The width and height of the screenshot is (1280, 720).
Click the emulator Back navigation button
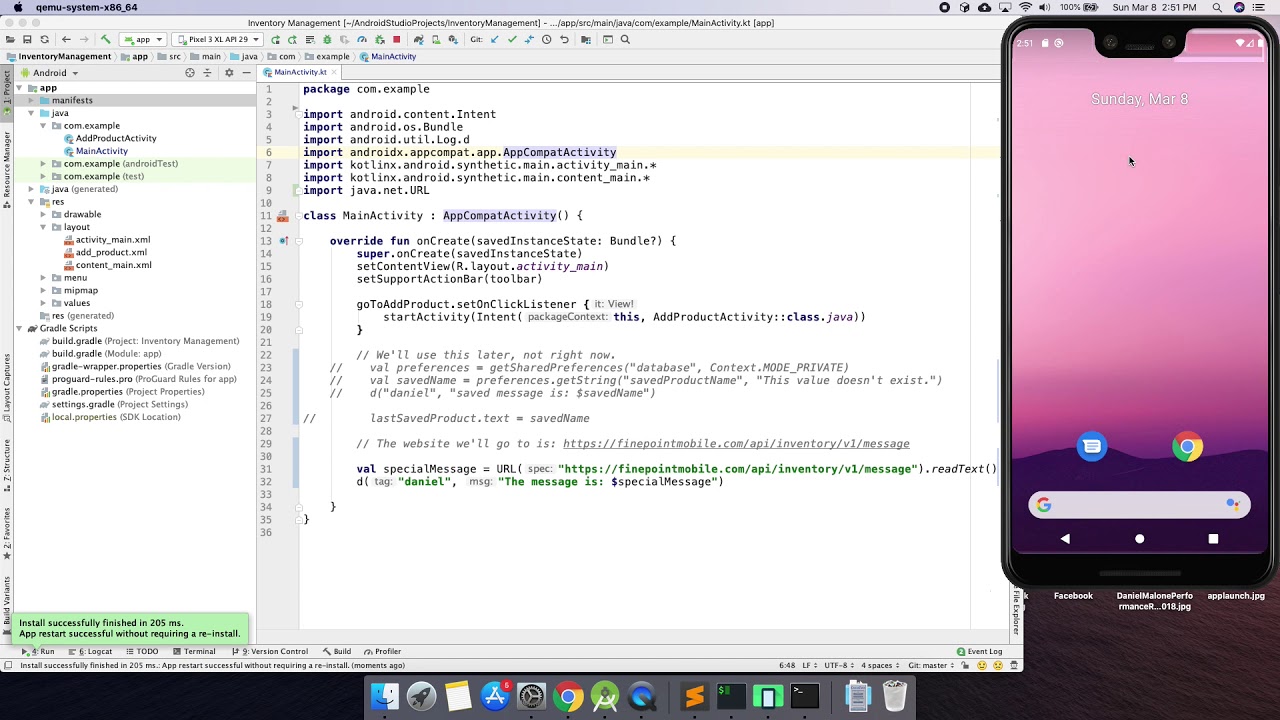pyautogui.click(x=1065, y=539)
